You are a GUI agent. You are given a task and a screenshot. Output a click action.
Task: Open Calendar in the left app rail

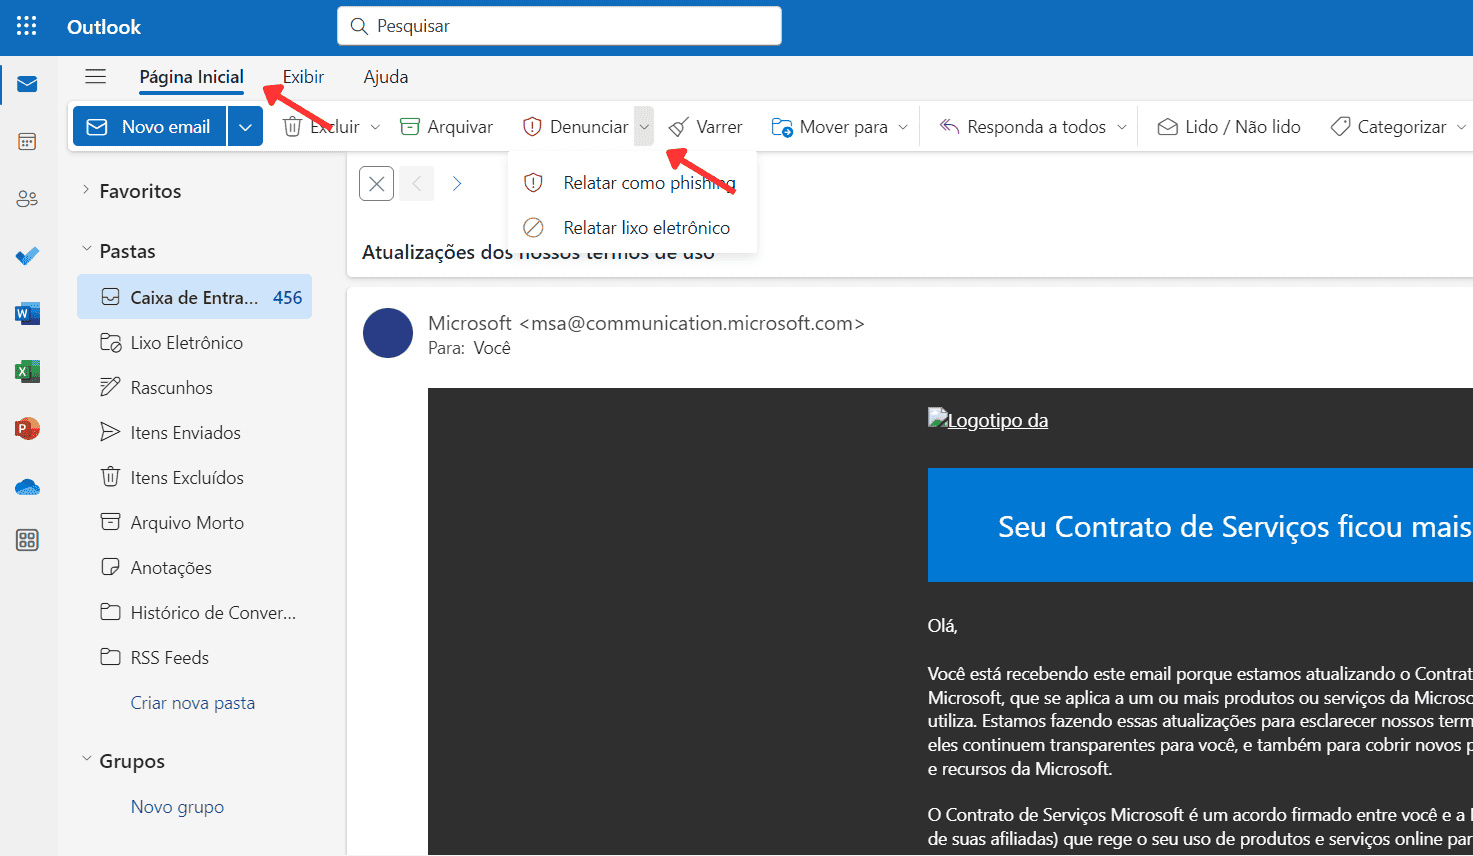click(x=27, y=141)
